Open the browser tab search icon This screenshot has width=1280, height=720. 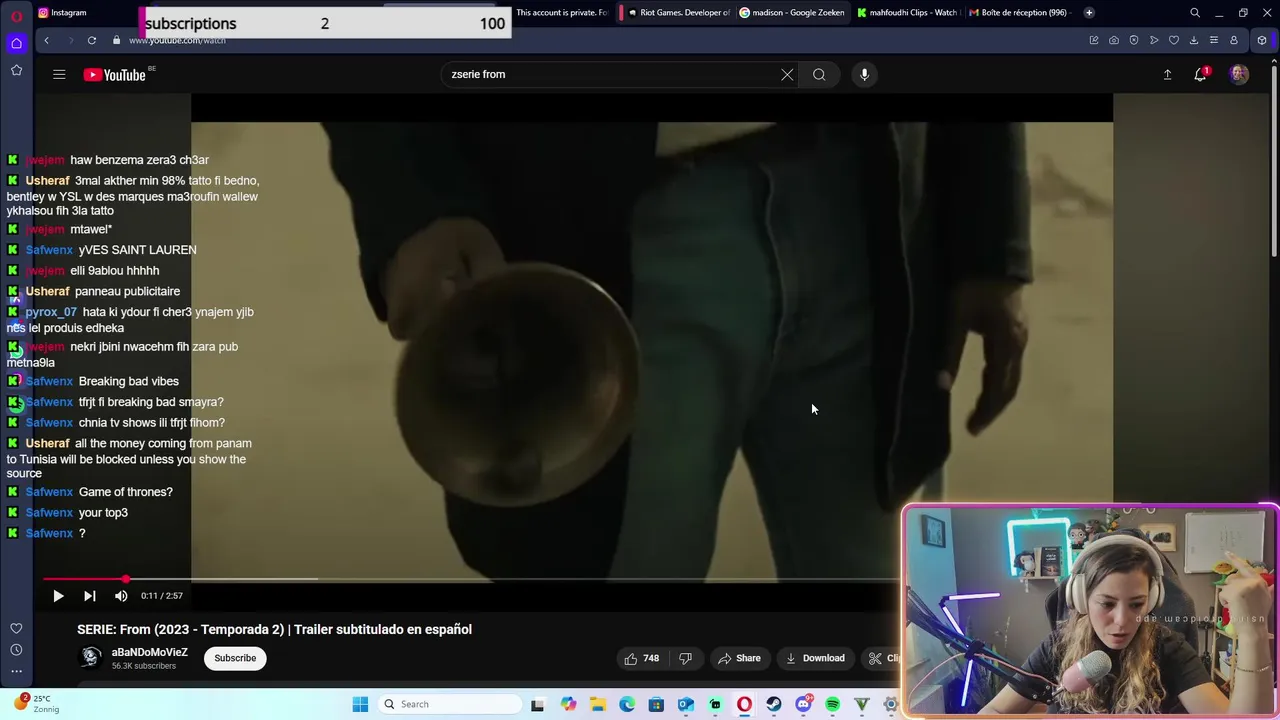[1195, 13]
